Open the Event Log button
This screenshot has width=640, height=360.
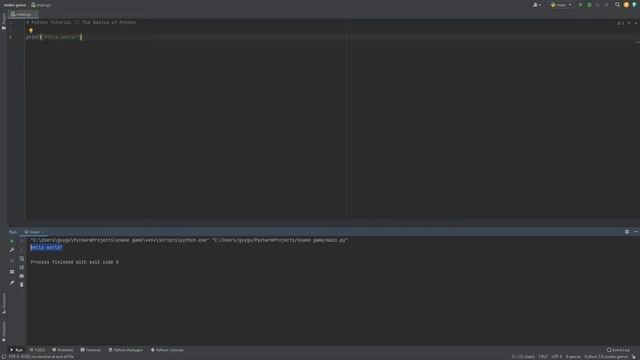coord(618,350)
